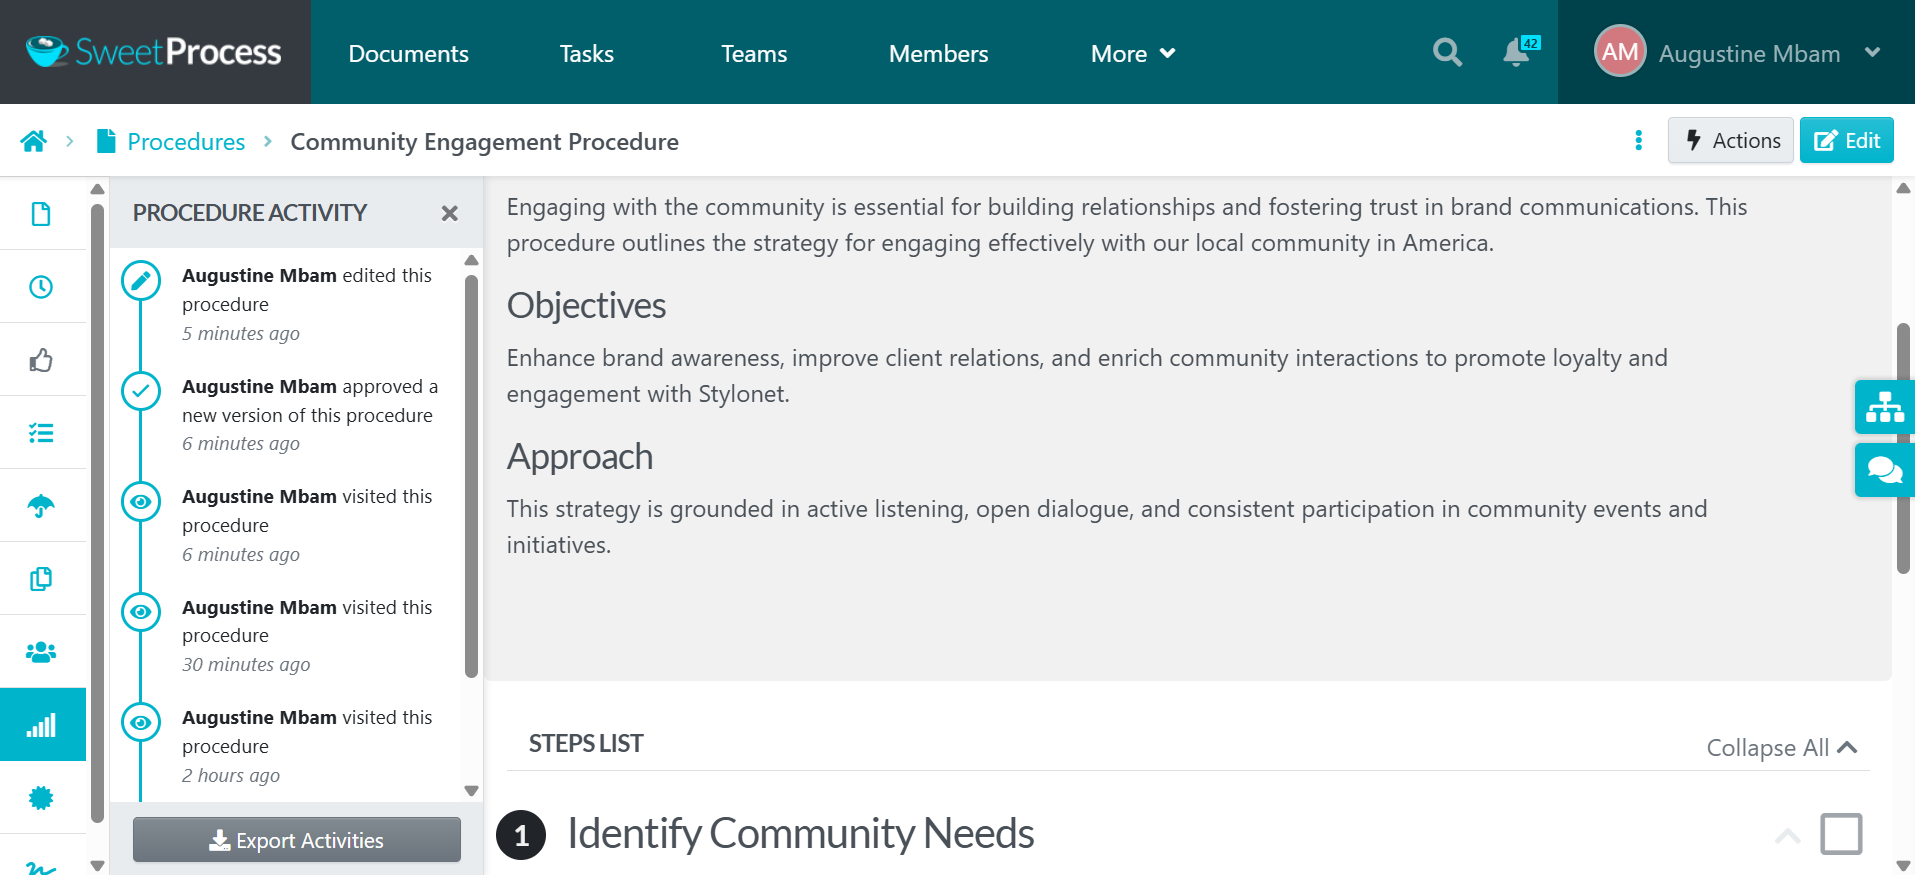Open the three-dot options menu
The image size is (1915, 875).
click(x=1638, y=140)
